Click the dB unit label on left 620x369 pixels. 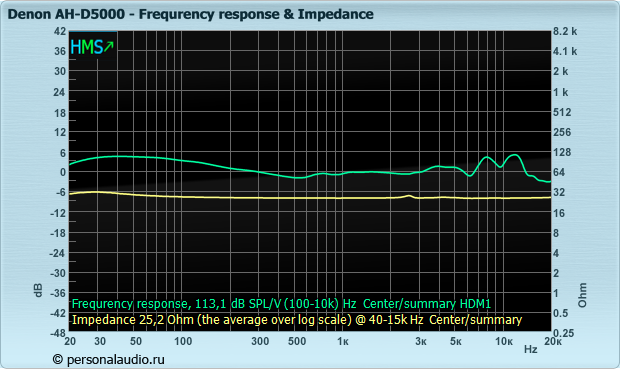(38, 290)
